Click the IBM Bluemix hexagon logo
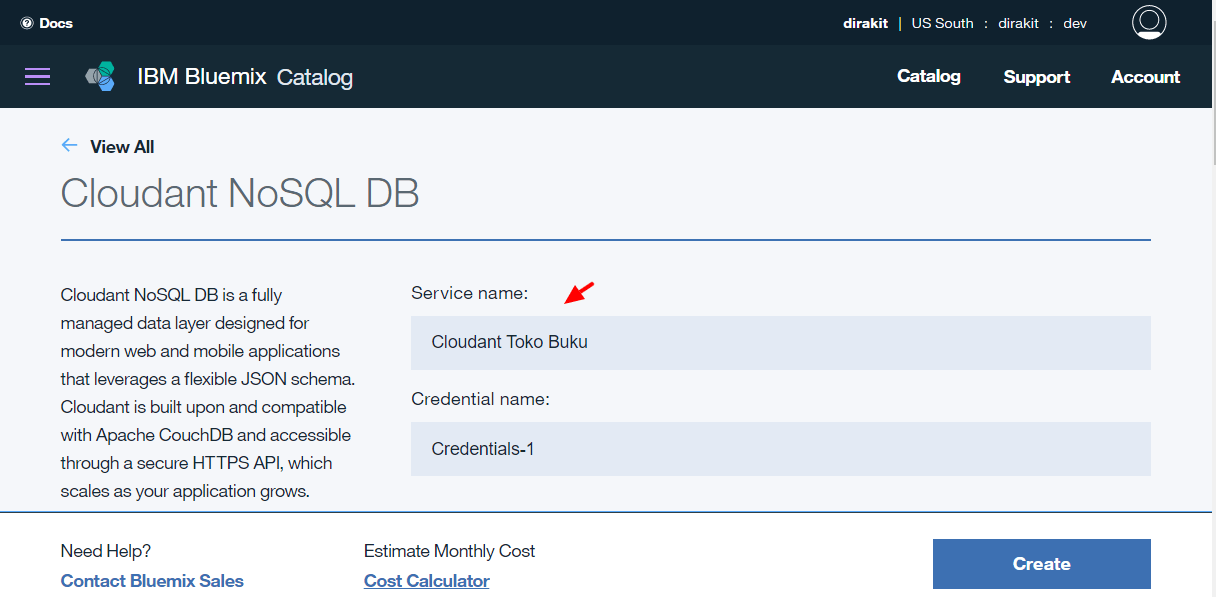Viewport: 1216px width, 597px height. [100, 76]
